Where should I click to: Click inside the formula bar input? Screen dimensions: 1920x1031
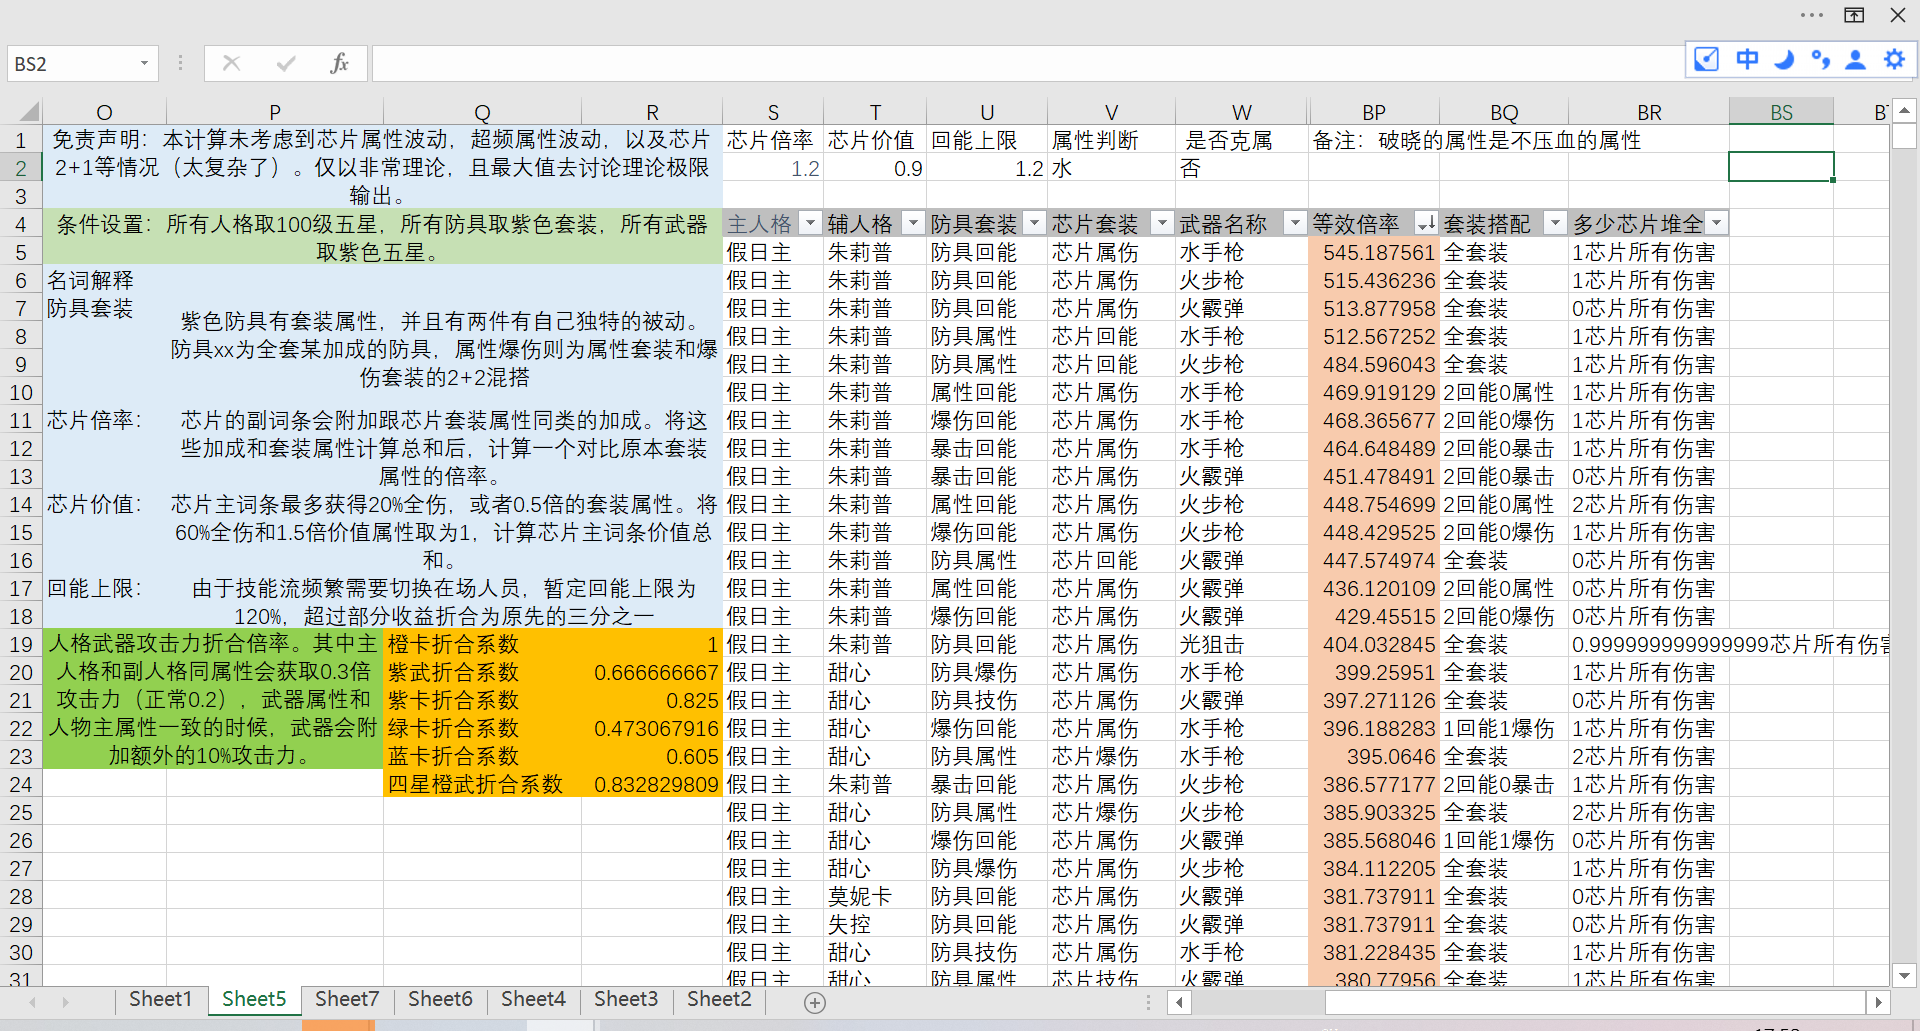tap(1028, 63)
